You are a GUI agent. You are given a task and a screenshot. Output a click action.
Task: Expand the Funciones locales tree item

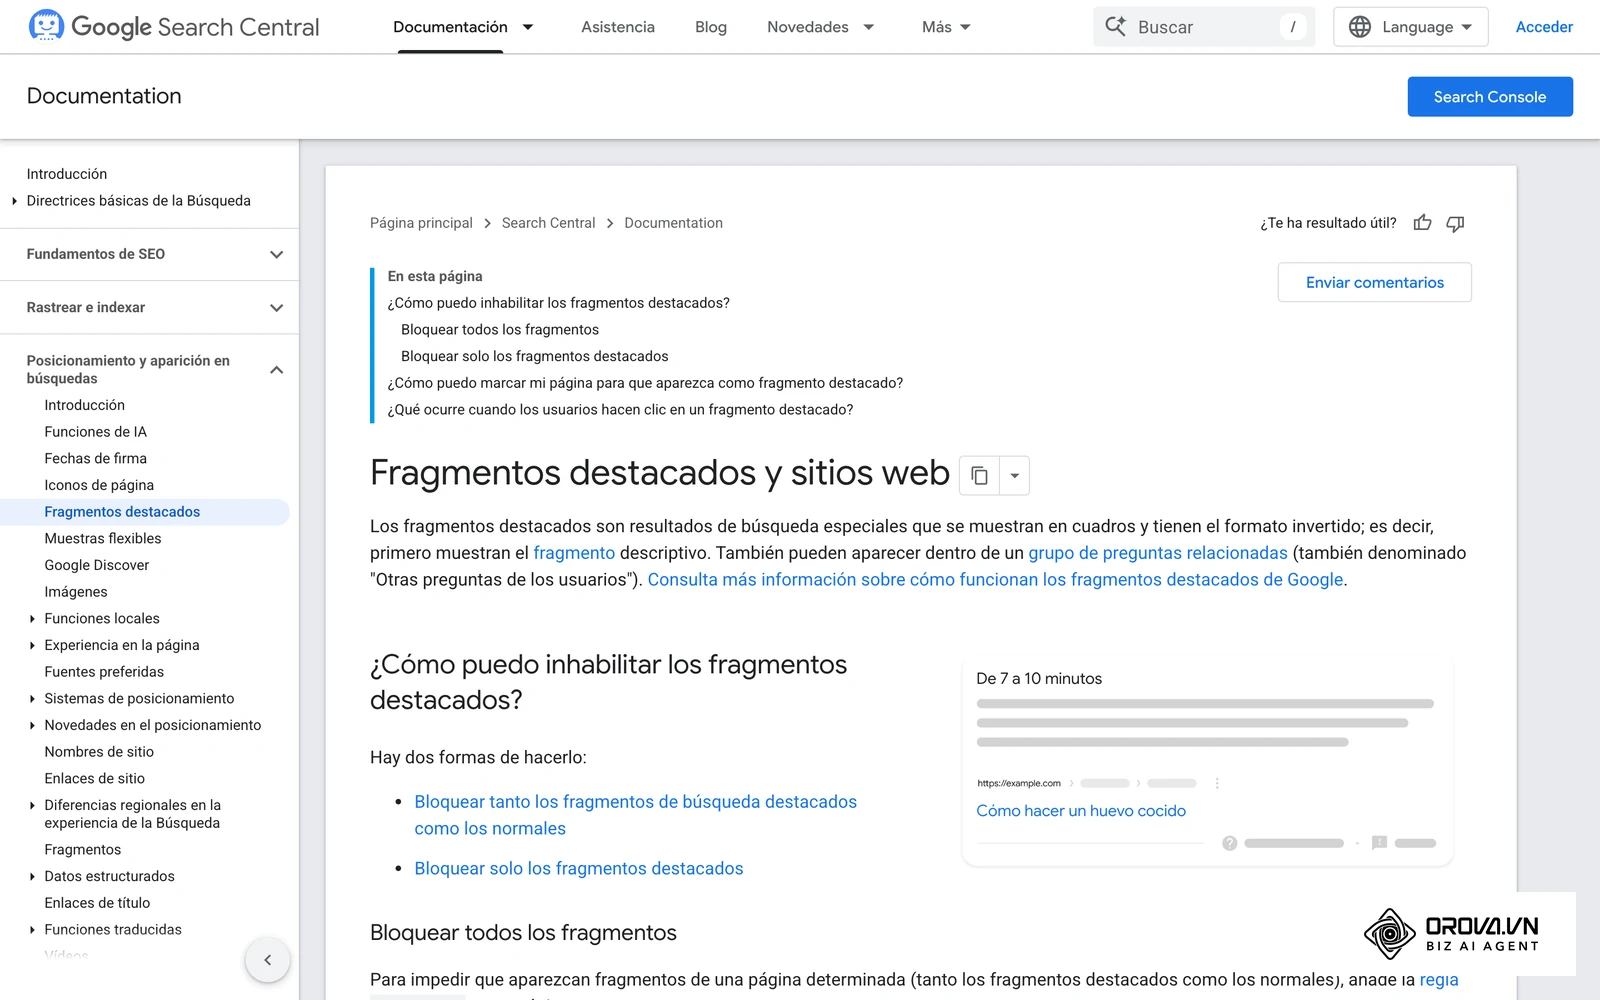(x=32, y=619)
